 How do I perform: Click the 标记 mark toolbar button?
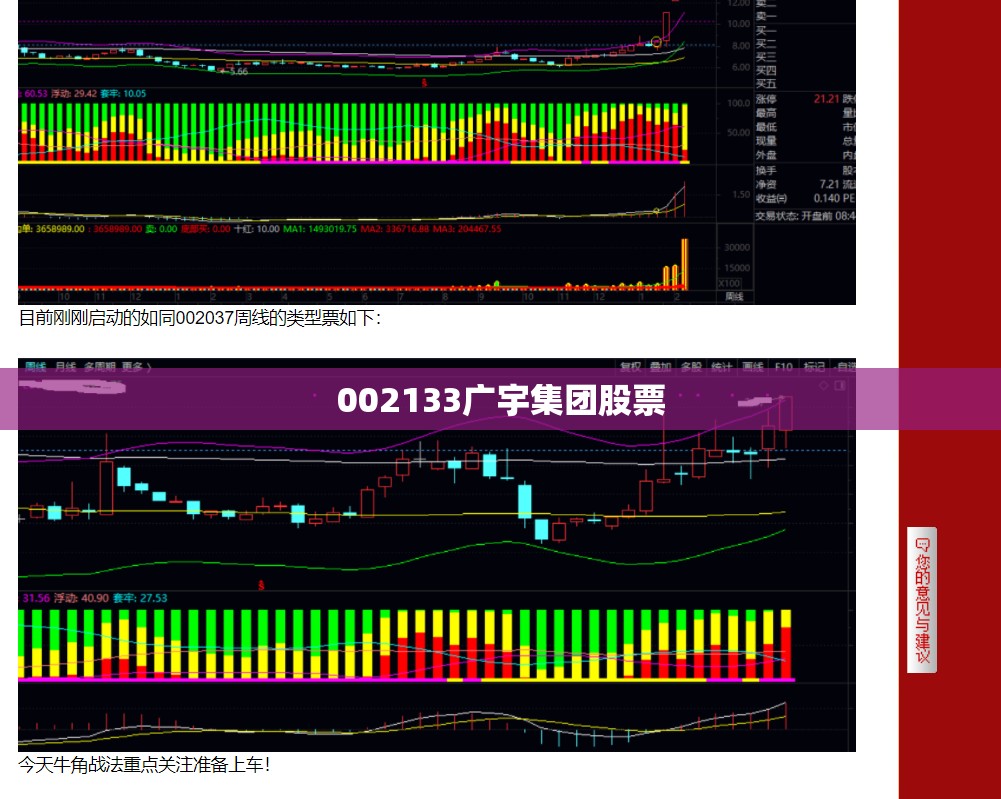(x=814, y=366)
